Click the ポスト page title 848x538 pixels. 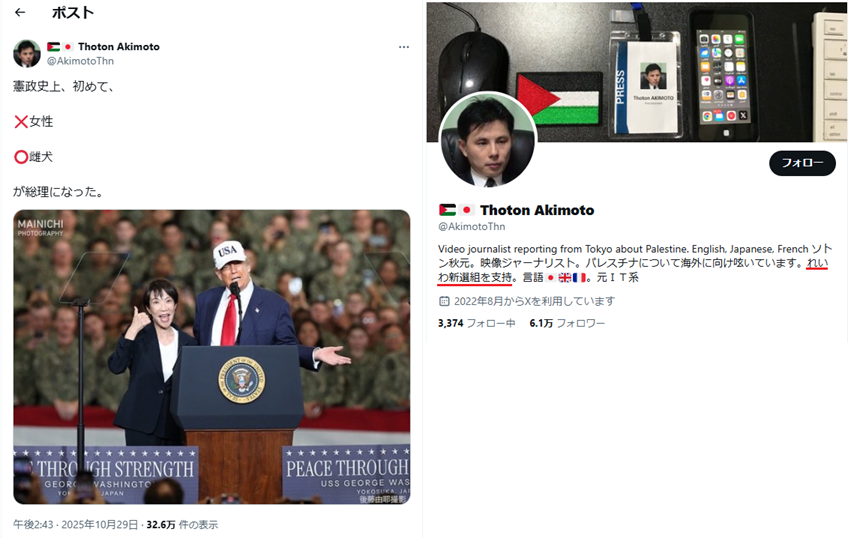coord(73,12)
